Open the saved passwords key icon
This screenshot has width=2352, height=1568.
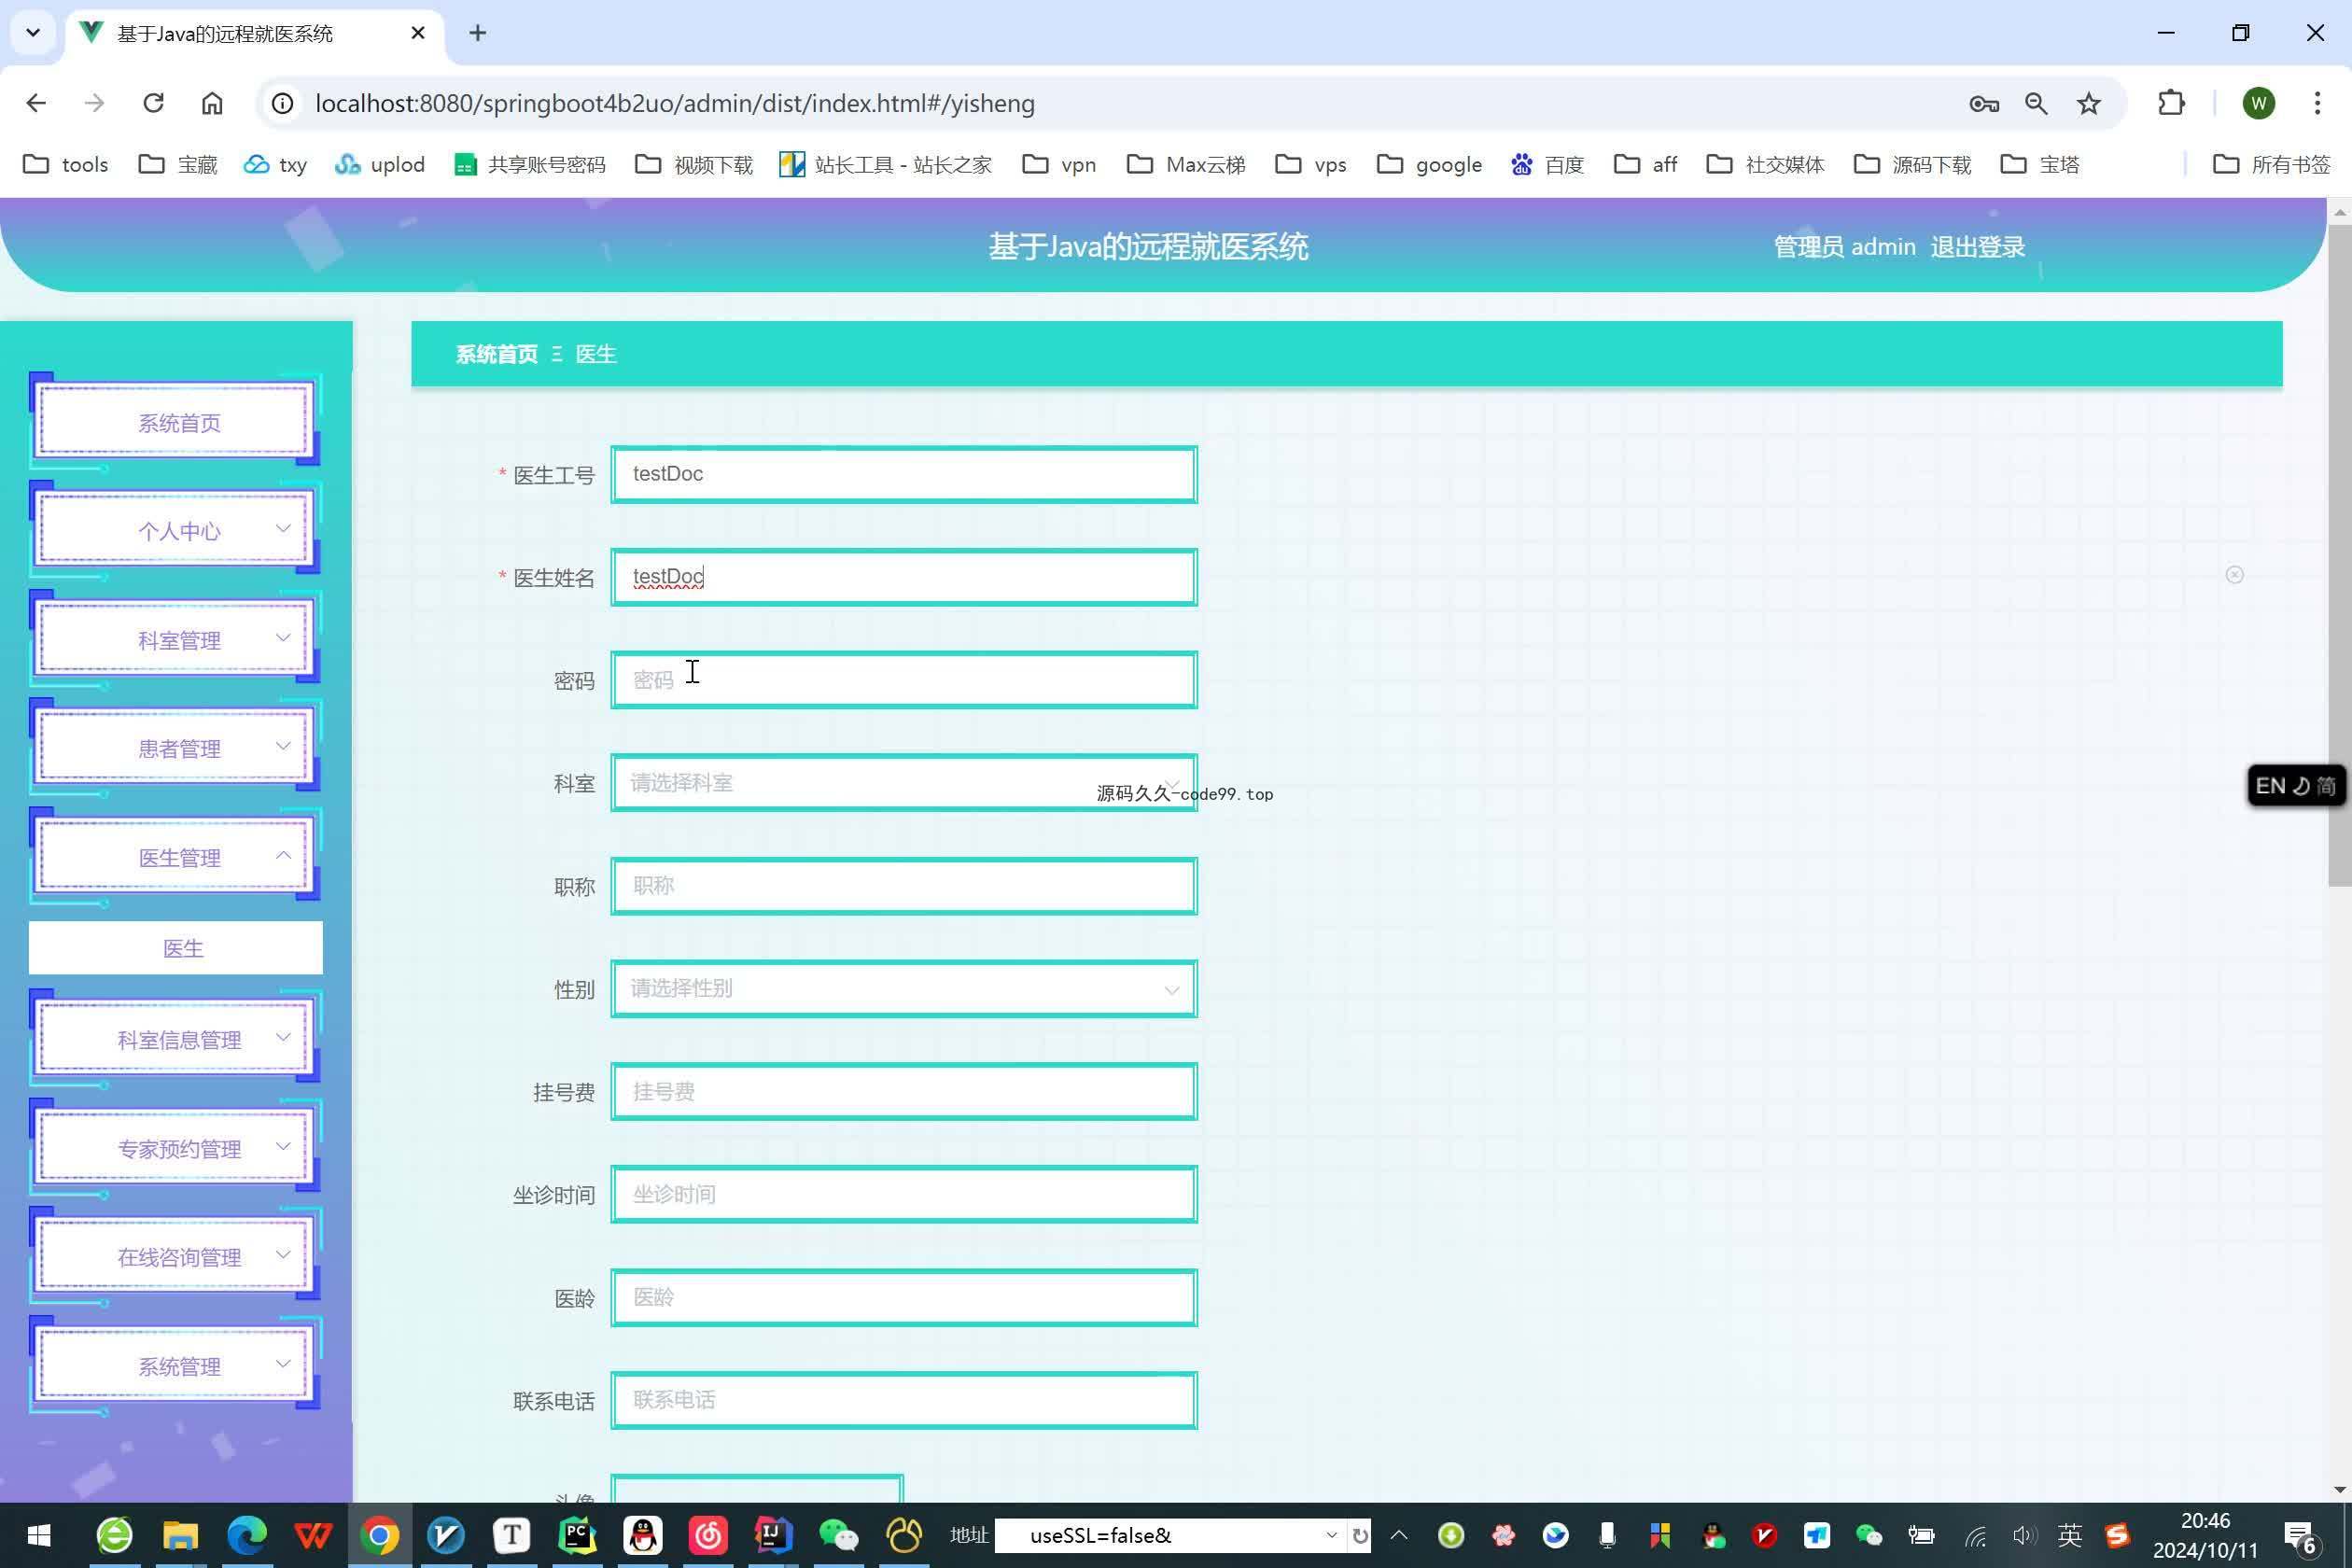1984,103
